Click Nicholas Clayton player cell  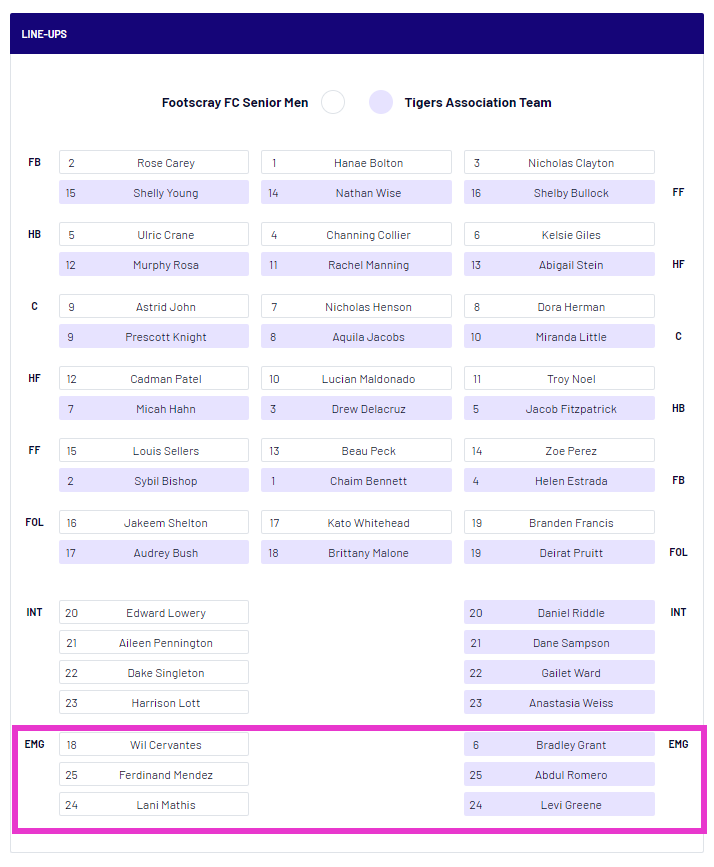click(559, 163)
